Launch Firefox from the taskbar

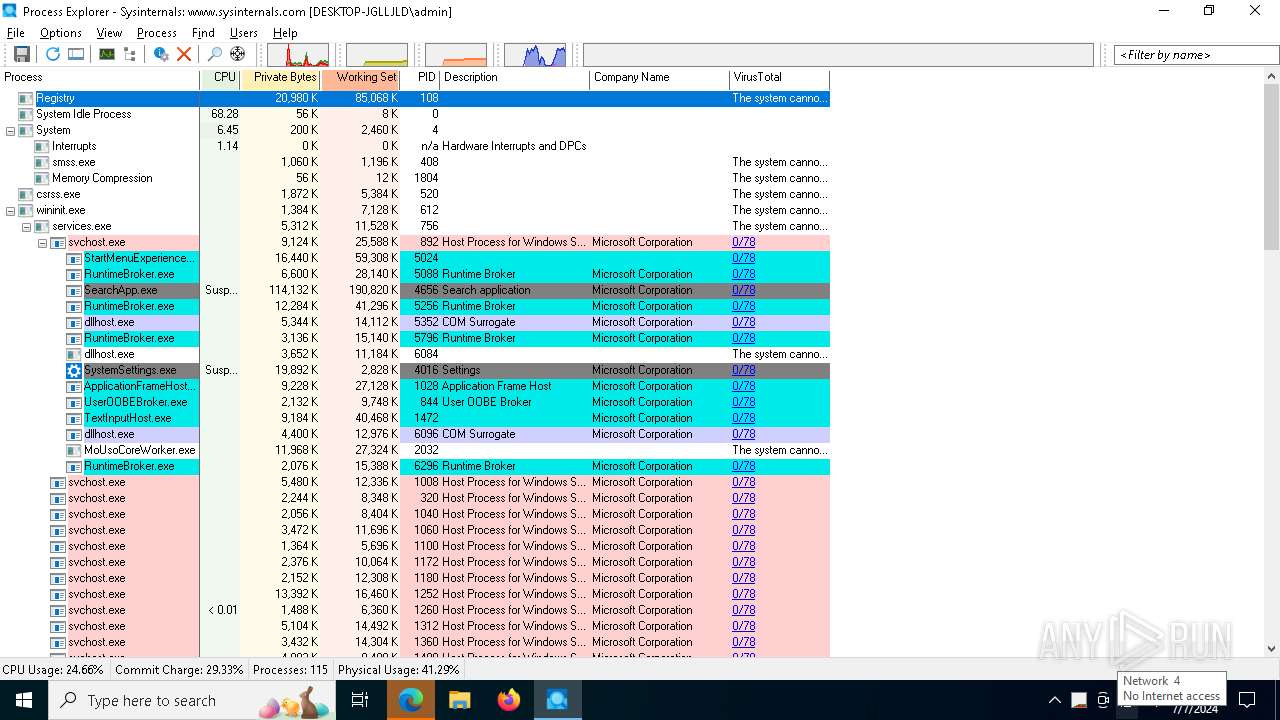[x=508, y=700]
